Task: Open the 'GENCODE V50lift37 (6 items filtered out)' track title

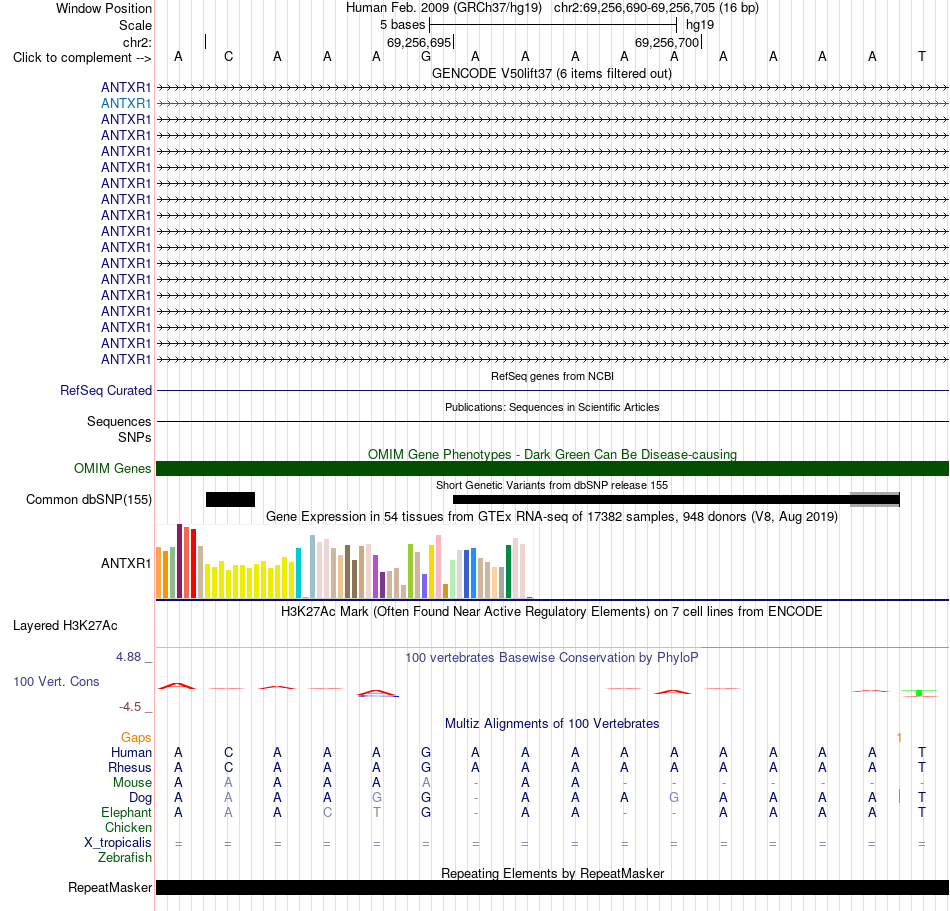Action: [551, 73]
